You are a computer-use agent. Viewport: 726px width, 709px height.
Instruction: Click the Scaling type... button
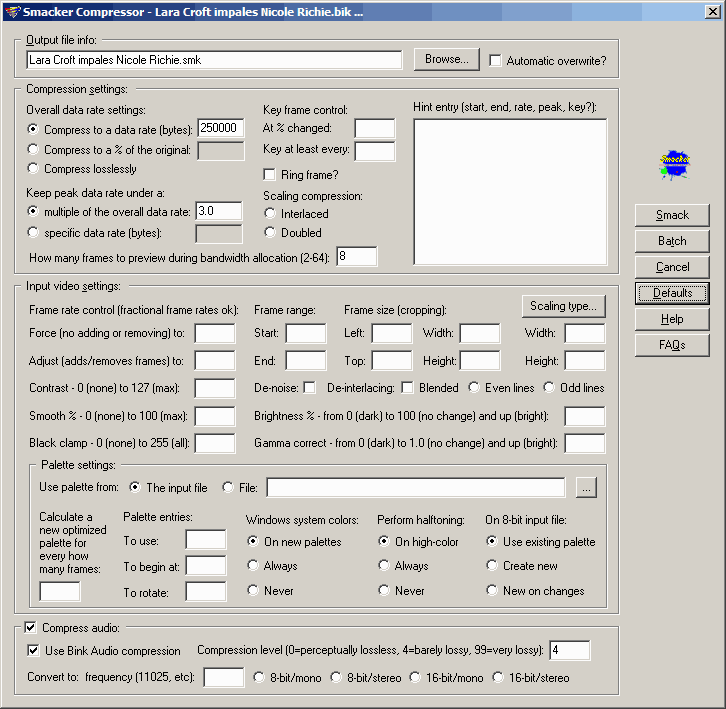pos(563,306)
